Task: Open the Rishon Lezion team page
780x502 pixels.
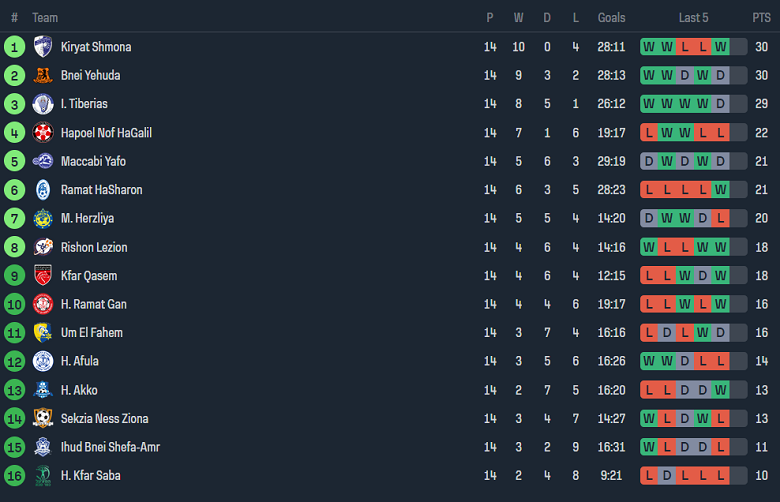Action: tap(94, 247)
